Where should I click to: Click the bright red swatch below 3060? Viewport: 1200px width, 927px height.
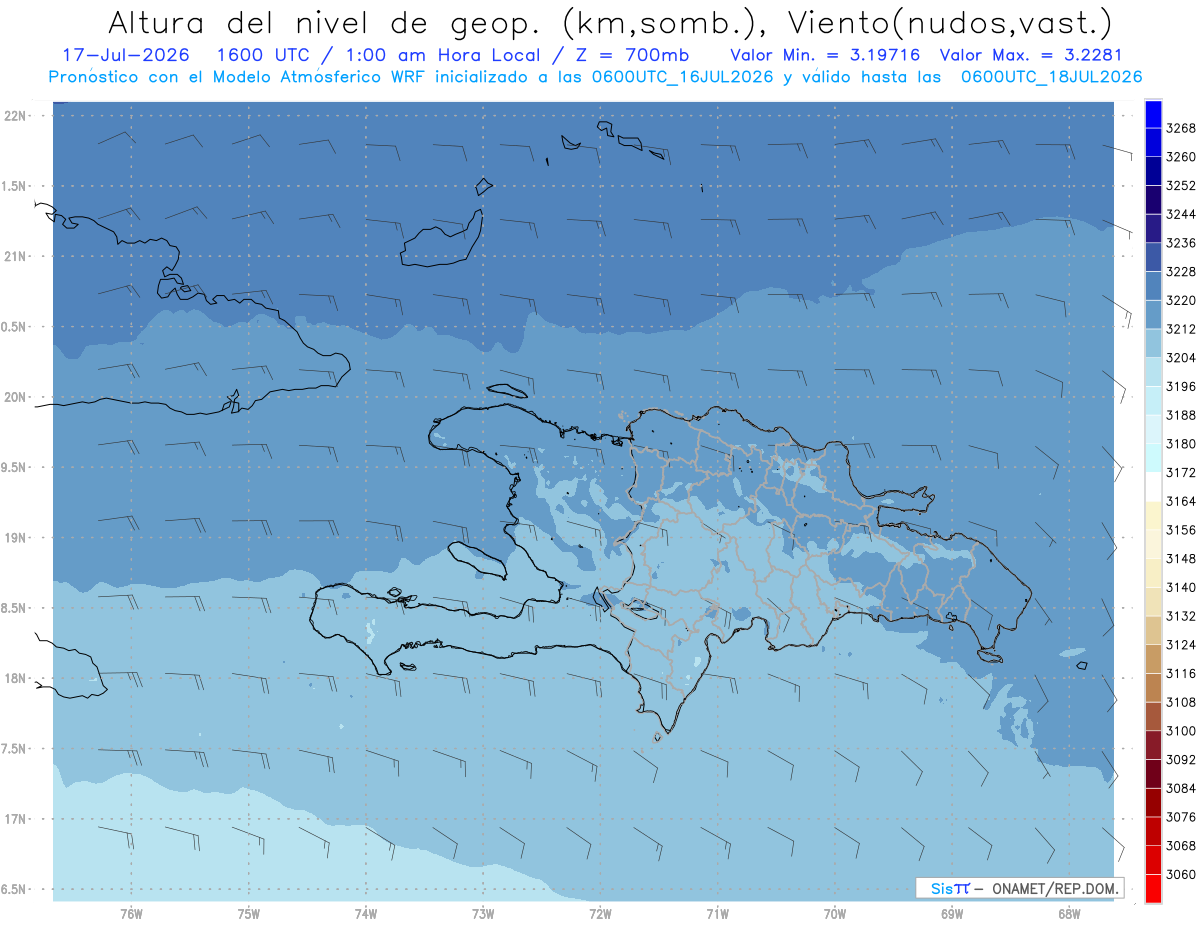click(1153, 888)
